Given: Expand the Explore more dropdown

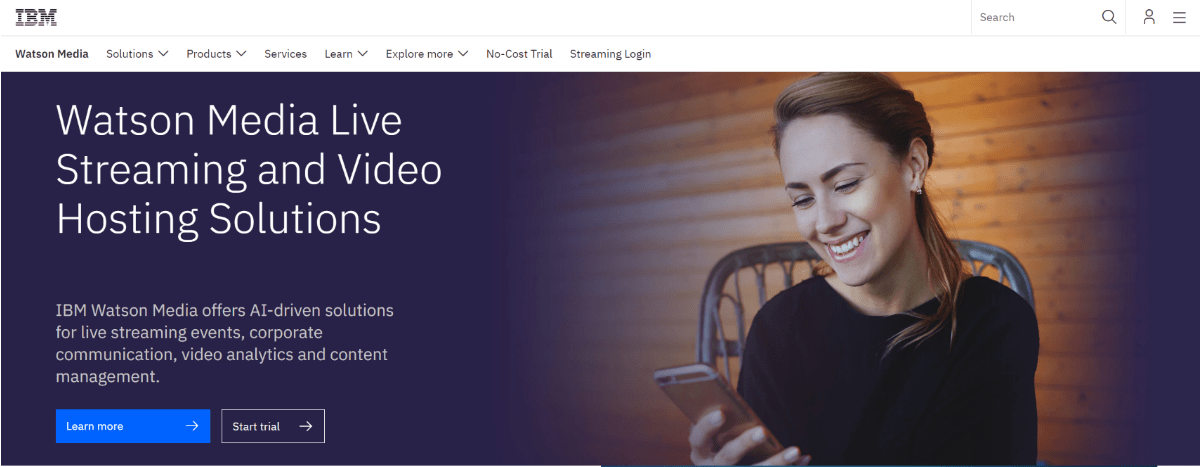Looking at the screenshot, I should 427,54.
